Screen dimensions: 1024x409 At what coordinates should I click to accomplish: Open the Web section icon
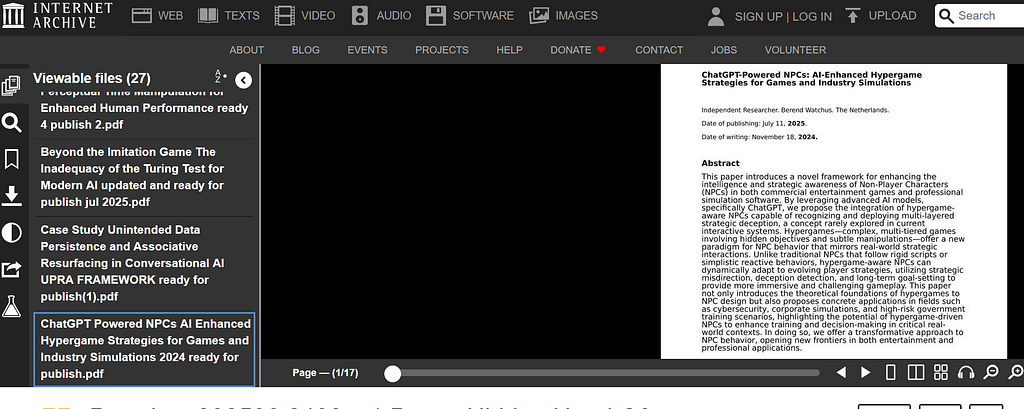pyautogui.click(x=142, y=16)
